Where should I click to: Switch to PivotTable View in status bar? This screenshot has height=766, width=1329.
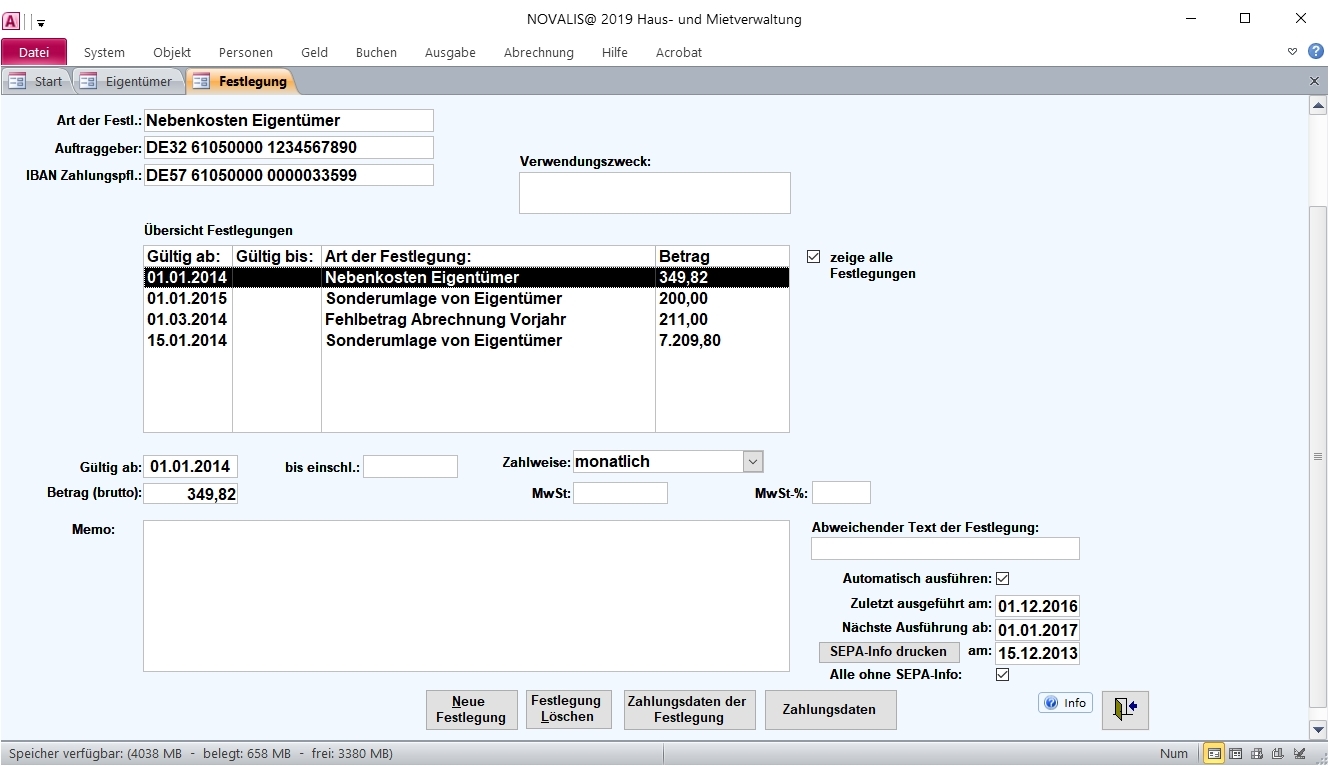pos(1257,754)
